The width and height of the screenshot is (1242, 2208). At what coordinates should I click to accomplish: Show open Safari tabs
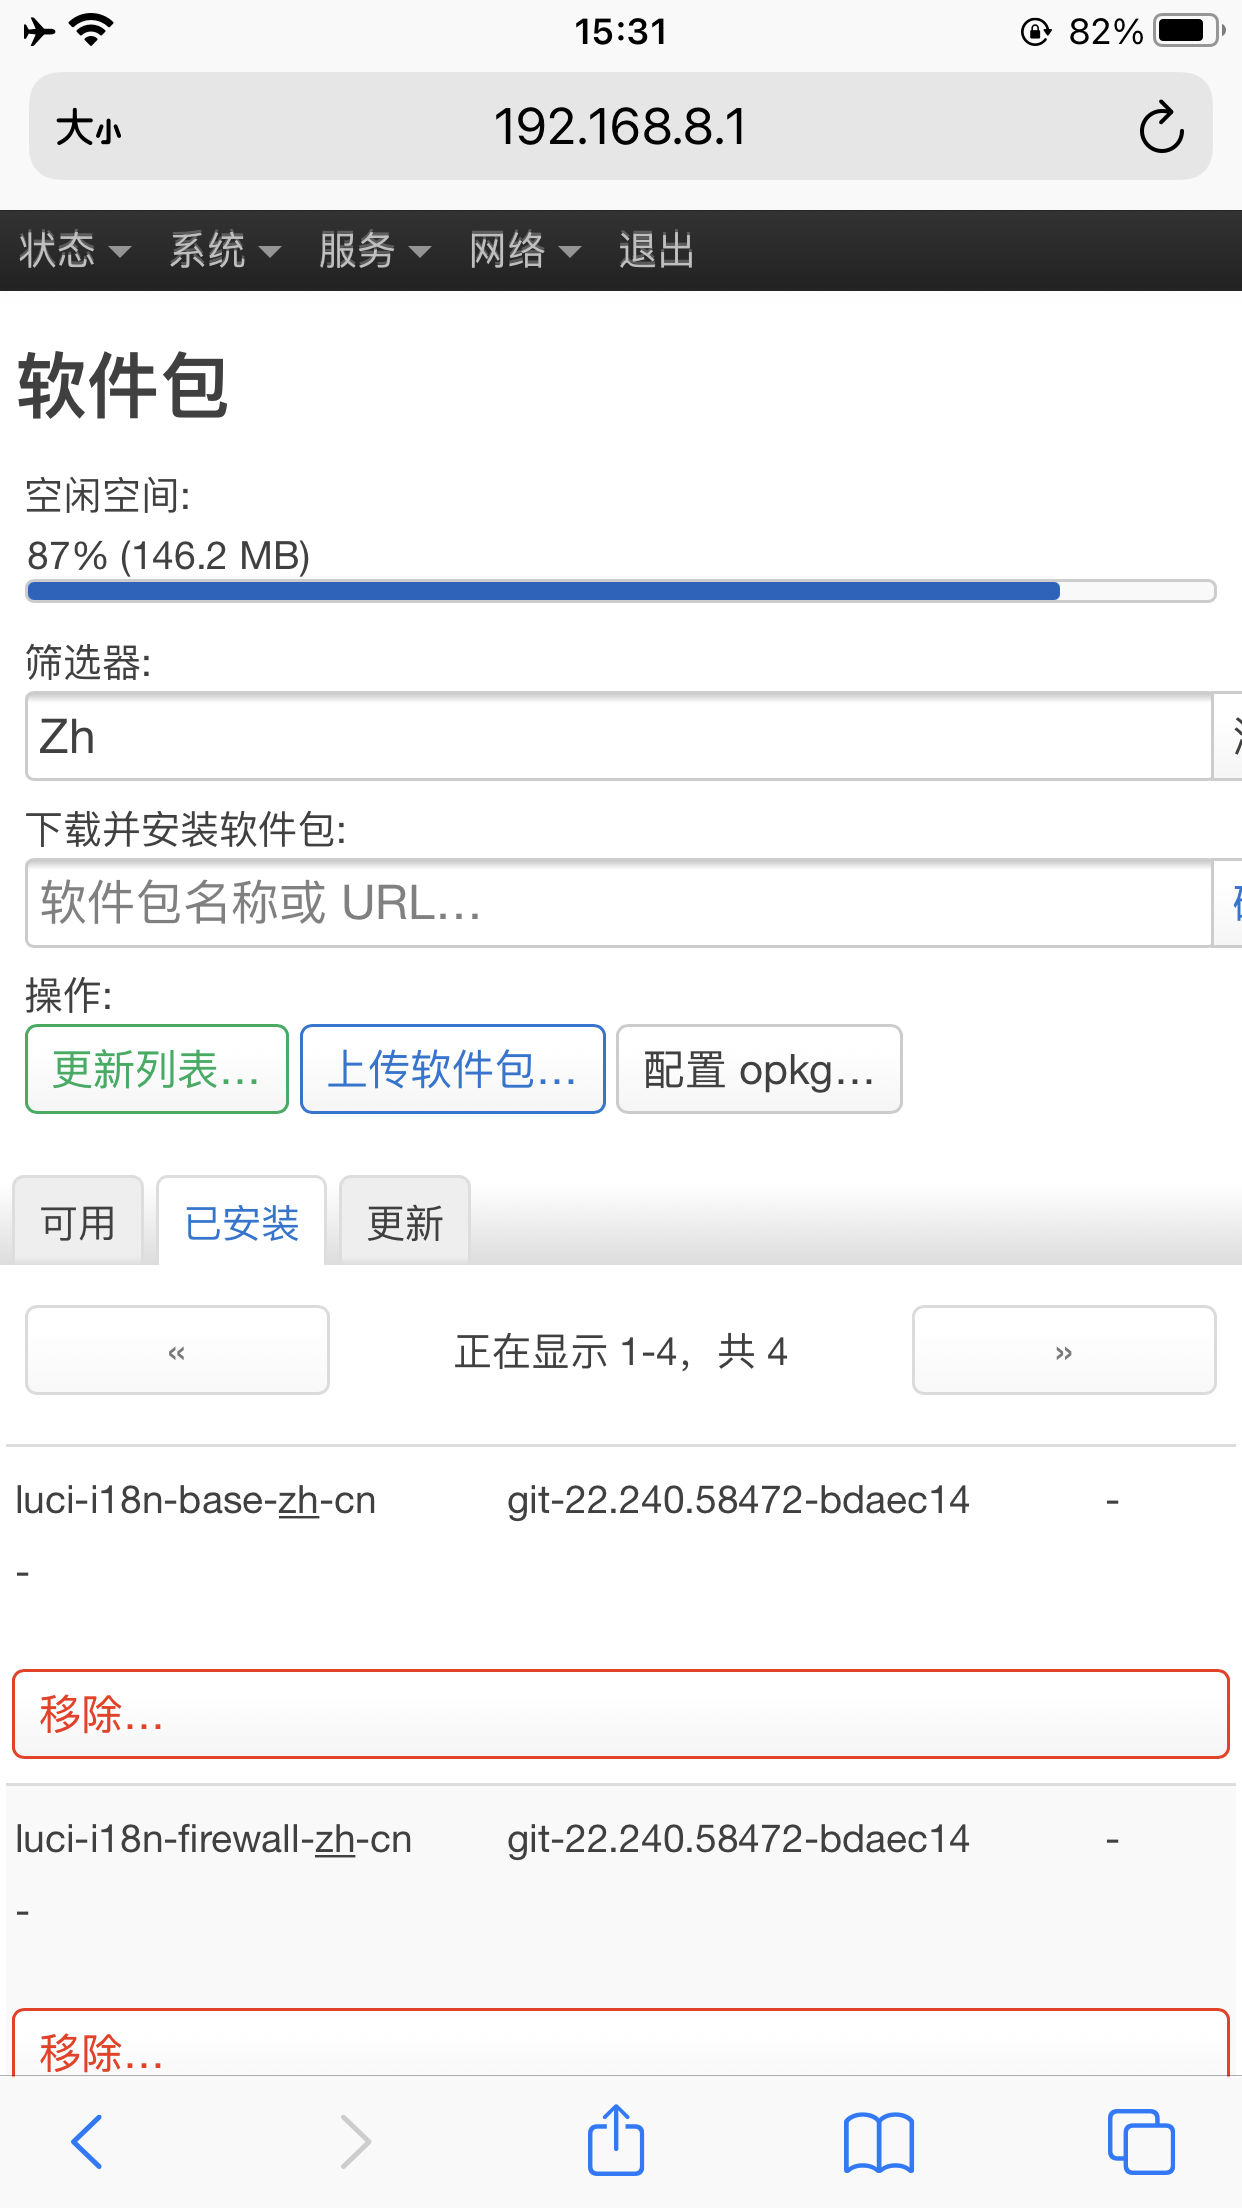[x=1142, y=2140]
